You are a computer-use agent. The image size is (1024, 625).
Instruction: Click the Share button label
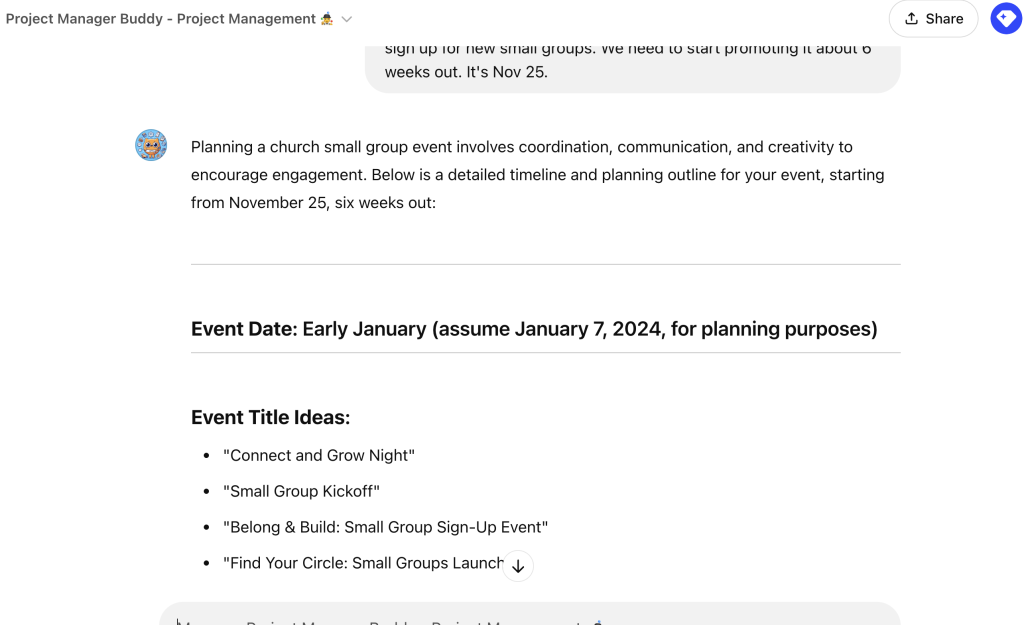click(x=944, y=19)
